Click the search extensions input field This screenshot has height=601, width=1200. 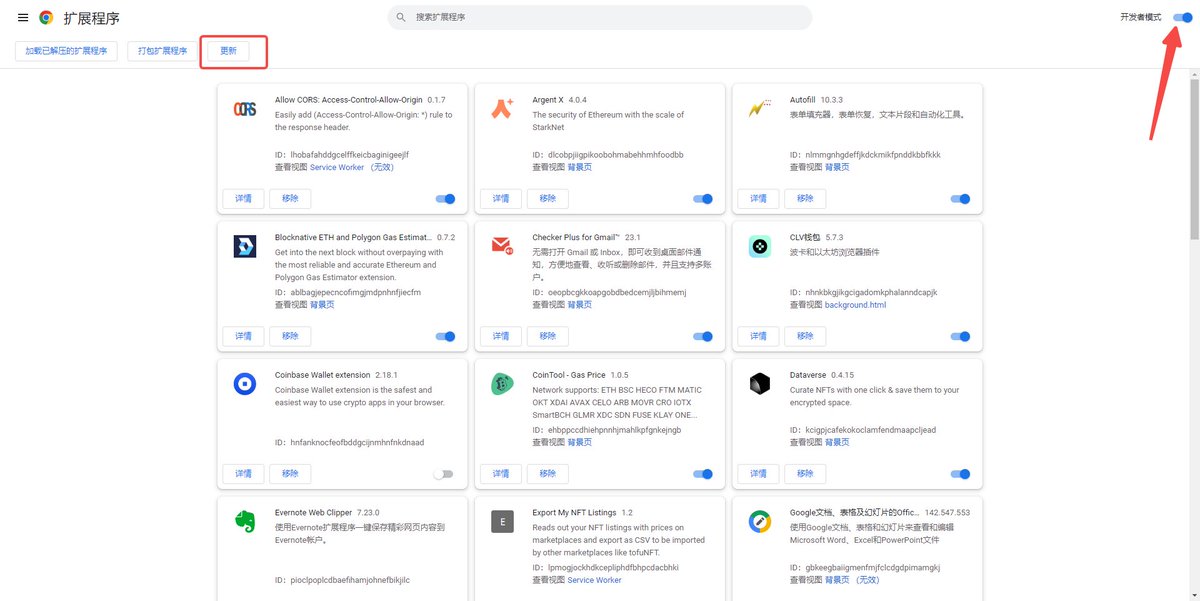pyautogui.click(x=600, y=17)
